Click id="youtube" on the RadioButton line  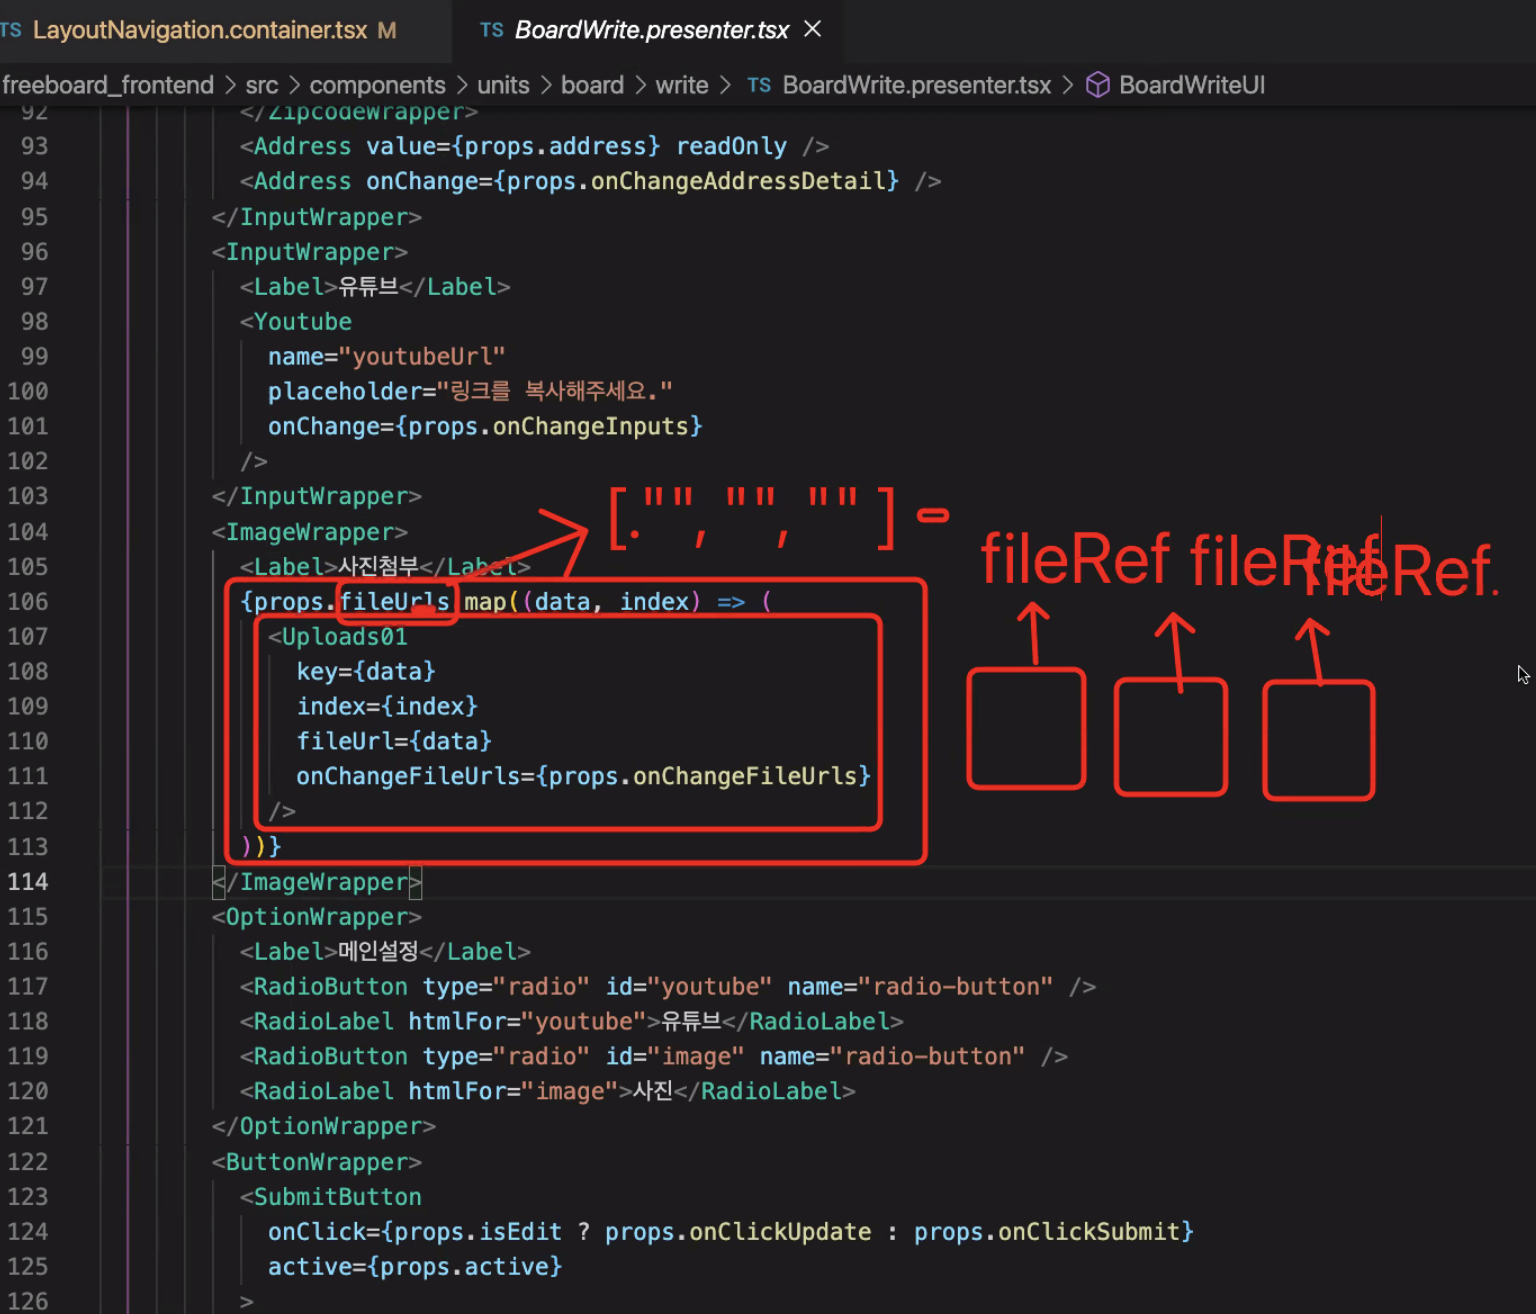click(x=689, y=986)
